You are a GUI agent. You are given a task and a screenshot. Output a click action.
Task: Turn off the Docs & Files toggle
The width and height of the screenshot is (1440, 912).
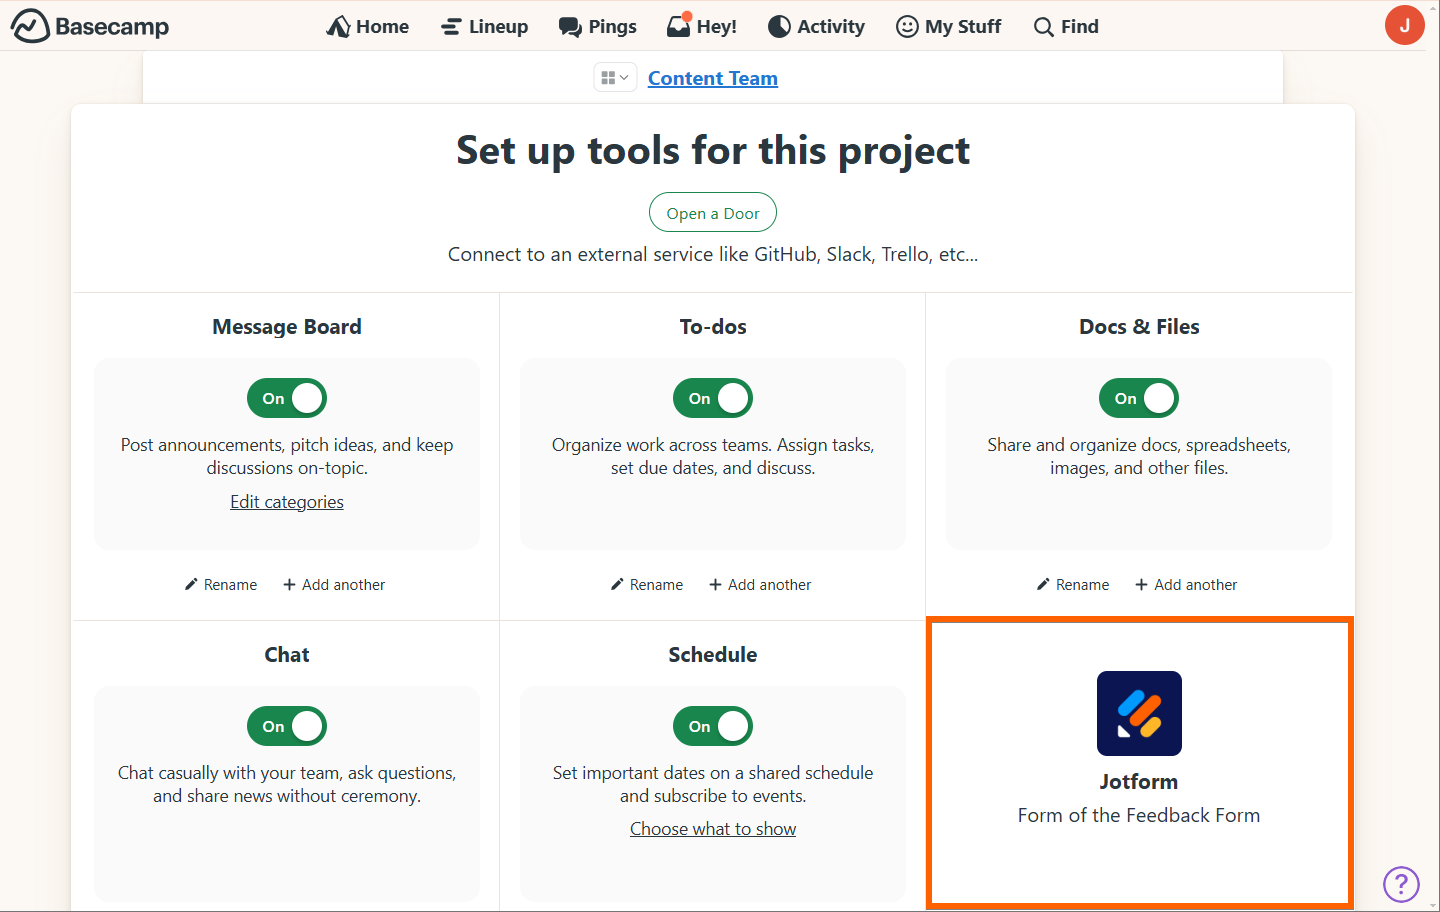[1139, 398]
